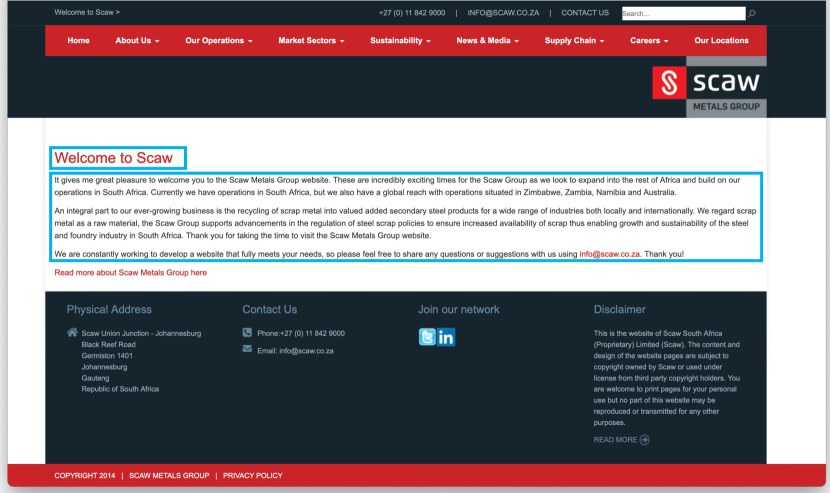The width and height of the screenshot is (830, 493).
Task: Open the News & Media dropdown
Action: click(x=488, y=40)
